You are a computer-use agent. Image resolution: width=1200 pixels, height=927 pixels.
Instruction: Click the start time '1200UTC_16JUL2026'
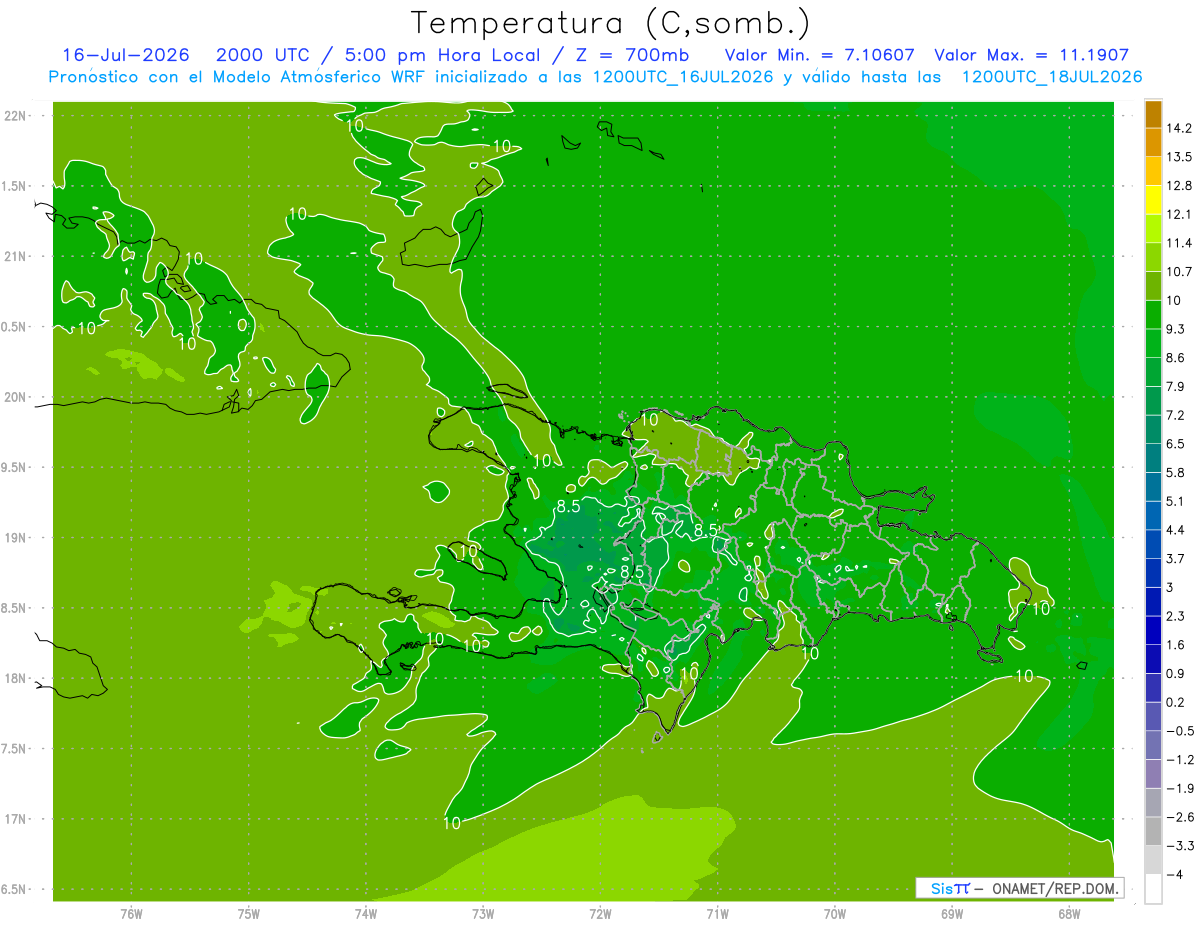(x=684, y=77)
